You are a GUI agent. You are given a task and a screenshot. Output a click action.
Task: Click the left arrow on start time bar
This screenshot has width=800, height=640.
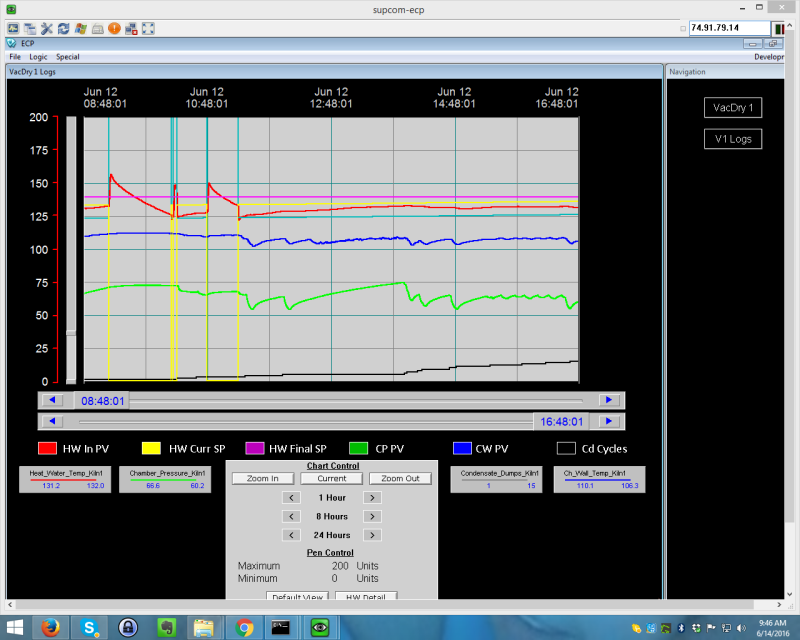pyautogui.click(x=52, y=400)
